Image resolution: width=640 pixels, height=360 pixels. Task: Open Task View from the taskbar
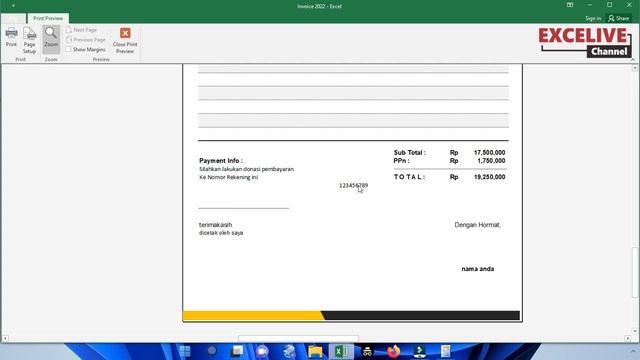click(x=237, y=351)
